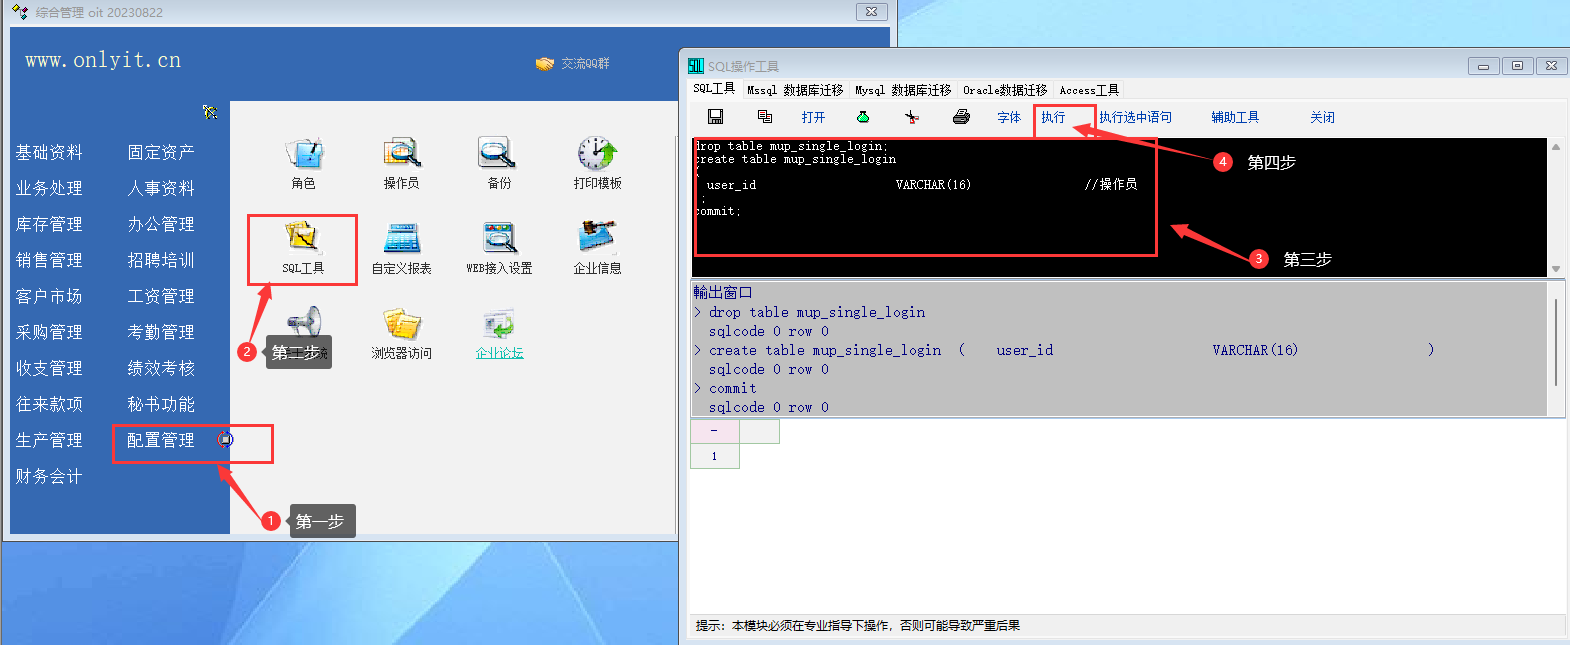
Task: Launch the 备份 backup icon
Action: coord(498,155)
